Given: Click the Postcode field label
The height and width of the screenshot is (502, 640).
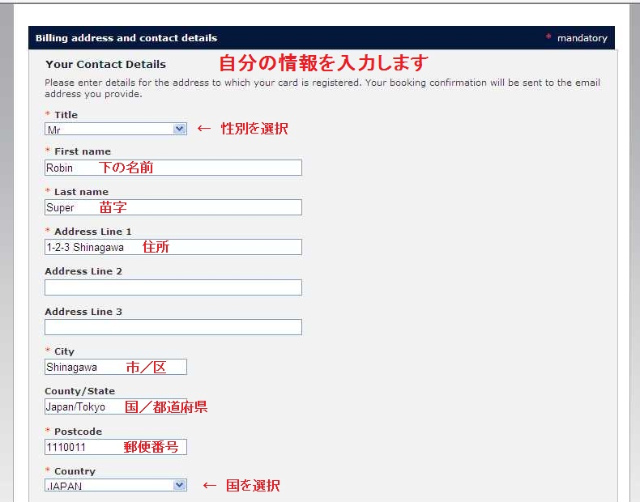Looking at the screenshot, I should [x=77, y=431].
